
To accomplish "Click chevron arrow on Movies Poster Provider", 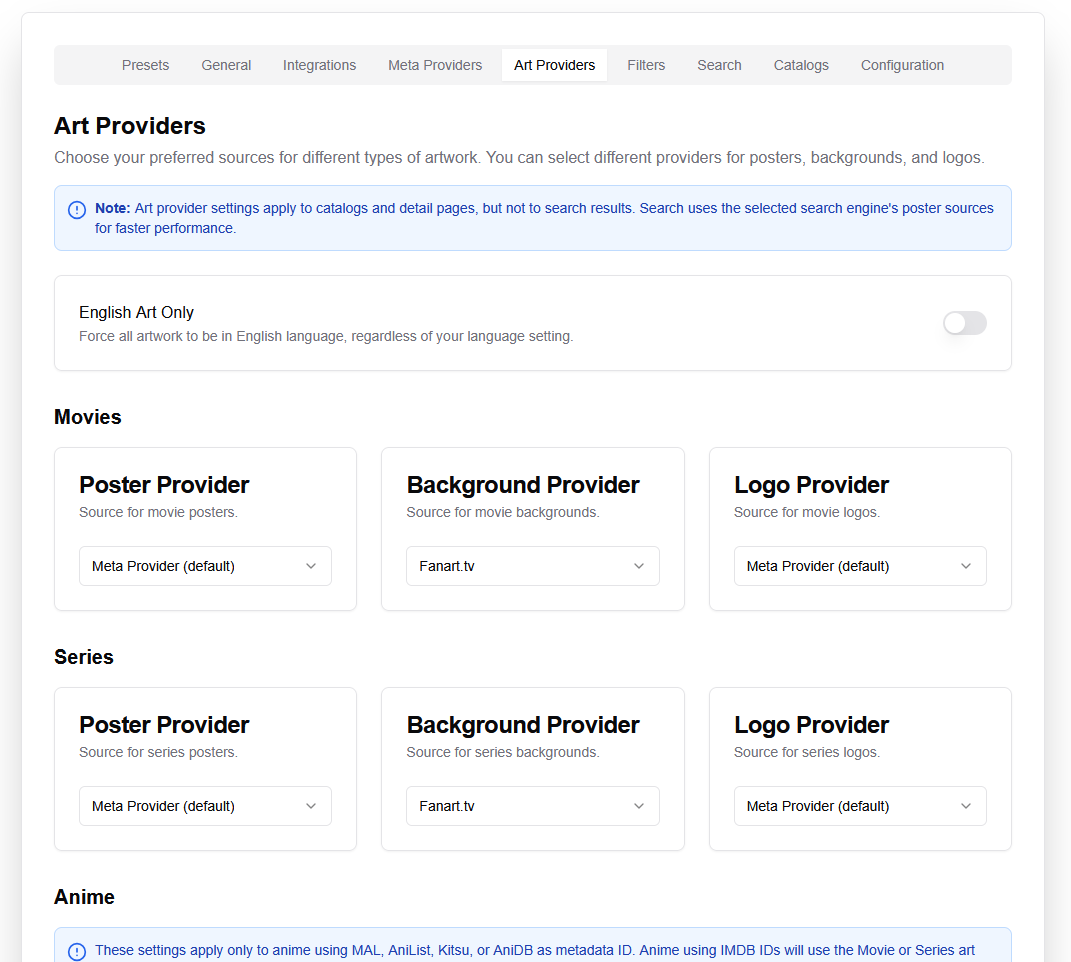I will click(311, 566).
